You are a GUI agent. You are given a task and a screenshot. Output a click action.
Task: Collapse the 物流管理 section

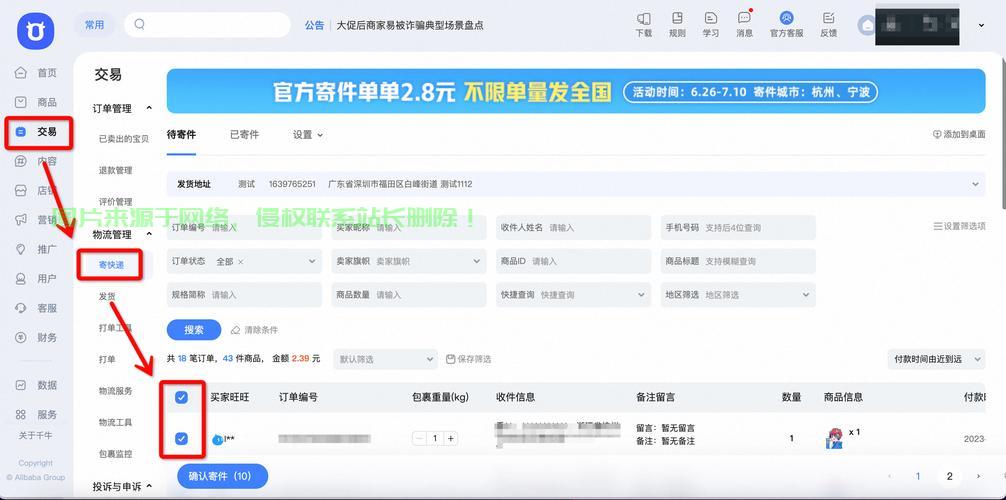[149, 234]
